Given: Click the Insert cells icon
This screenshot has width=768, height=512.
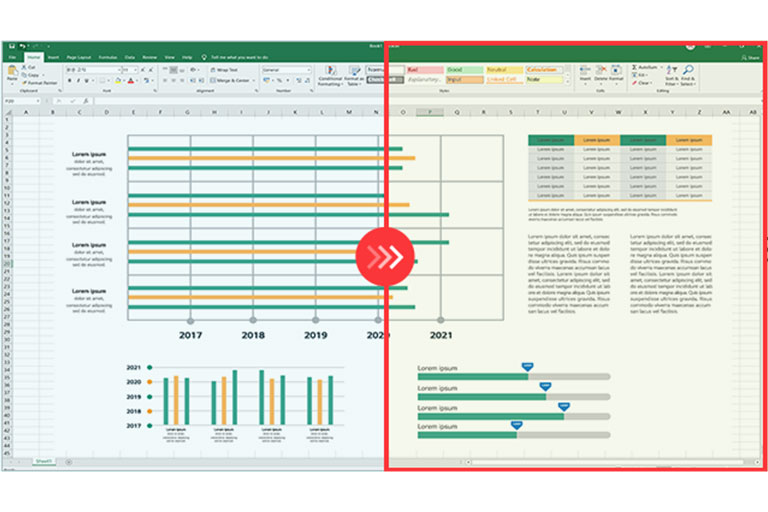Looking at the screenshot, I should 585,73.
